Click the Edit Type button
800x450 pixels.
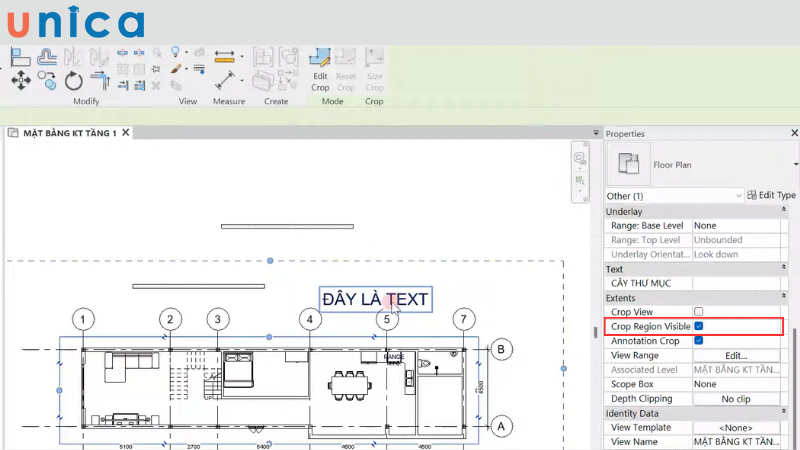coord(772,195)
